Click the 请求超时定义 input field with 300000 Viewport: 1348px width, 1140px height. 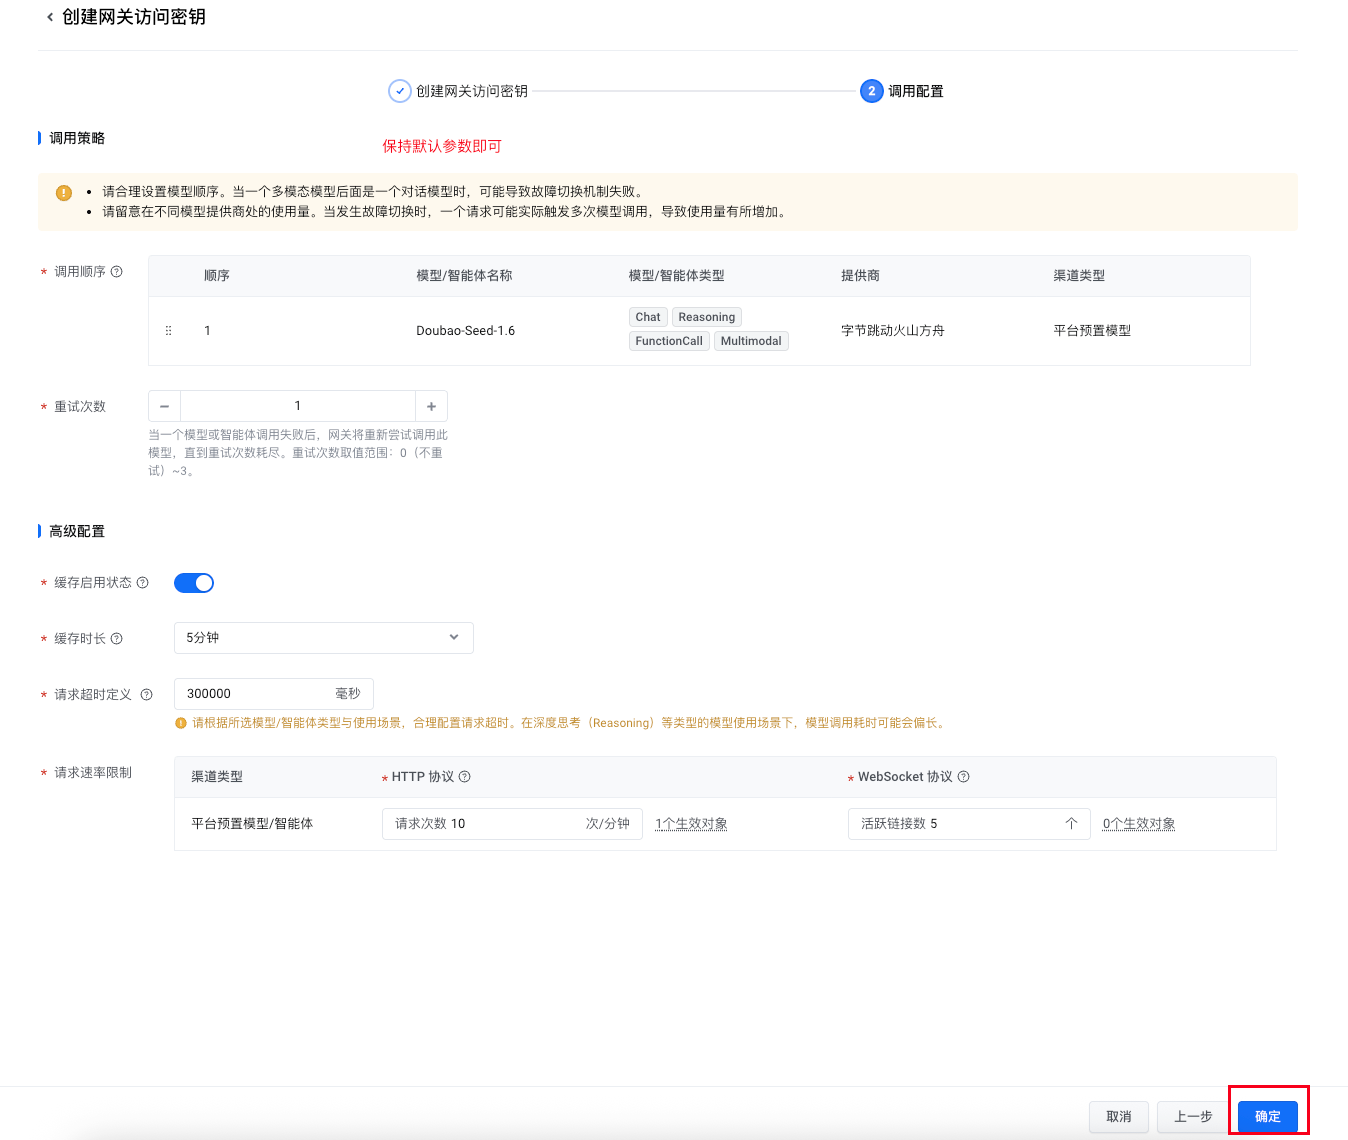255,694
